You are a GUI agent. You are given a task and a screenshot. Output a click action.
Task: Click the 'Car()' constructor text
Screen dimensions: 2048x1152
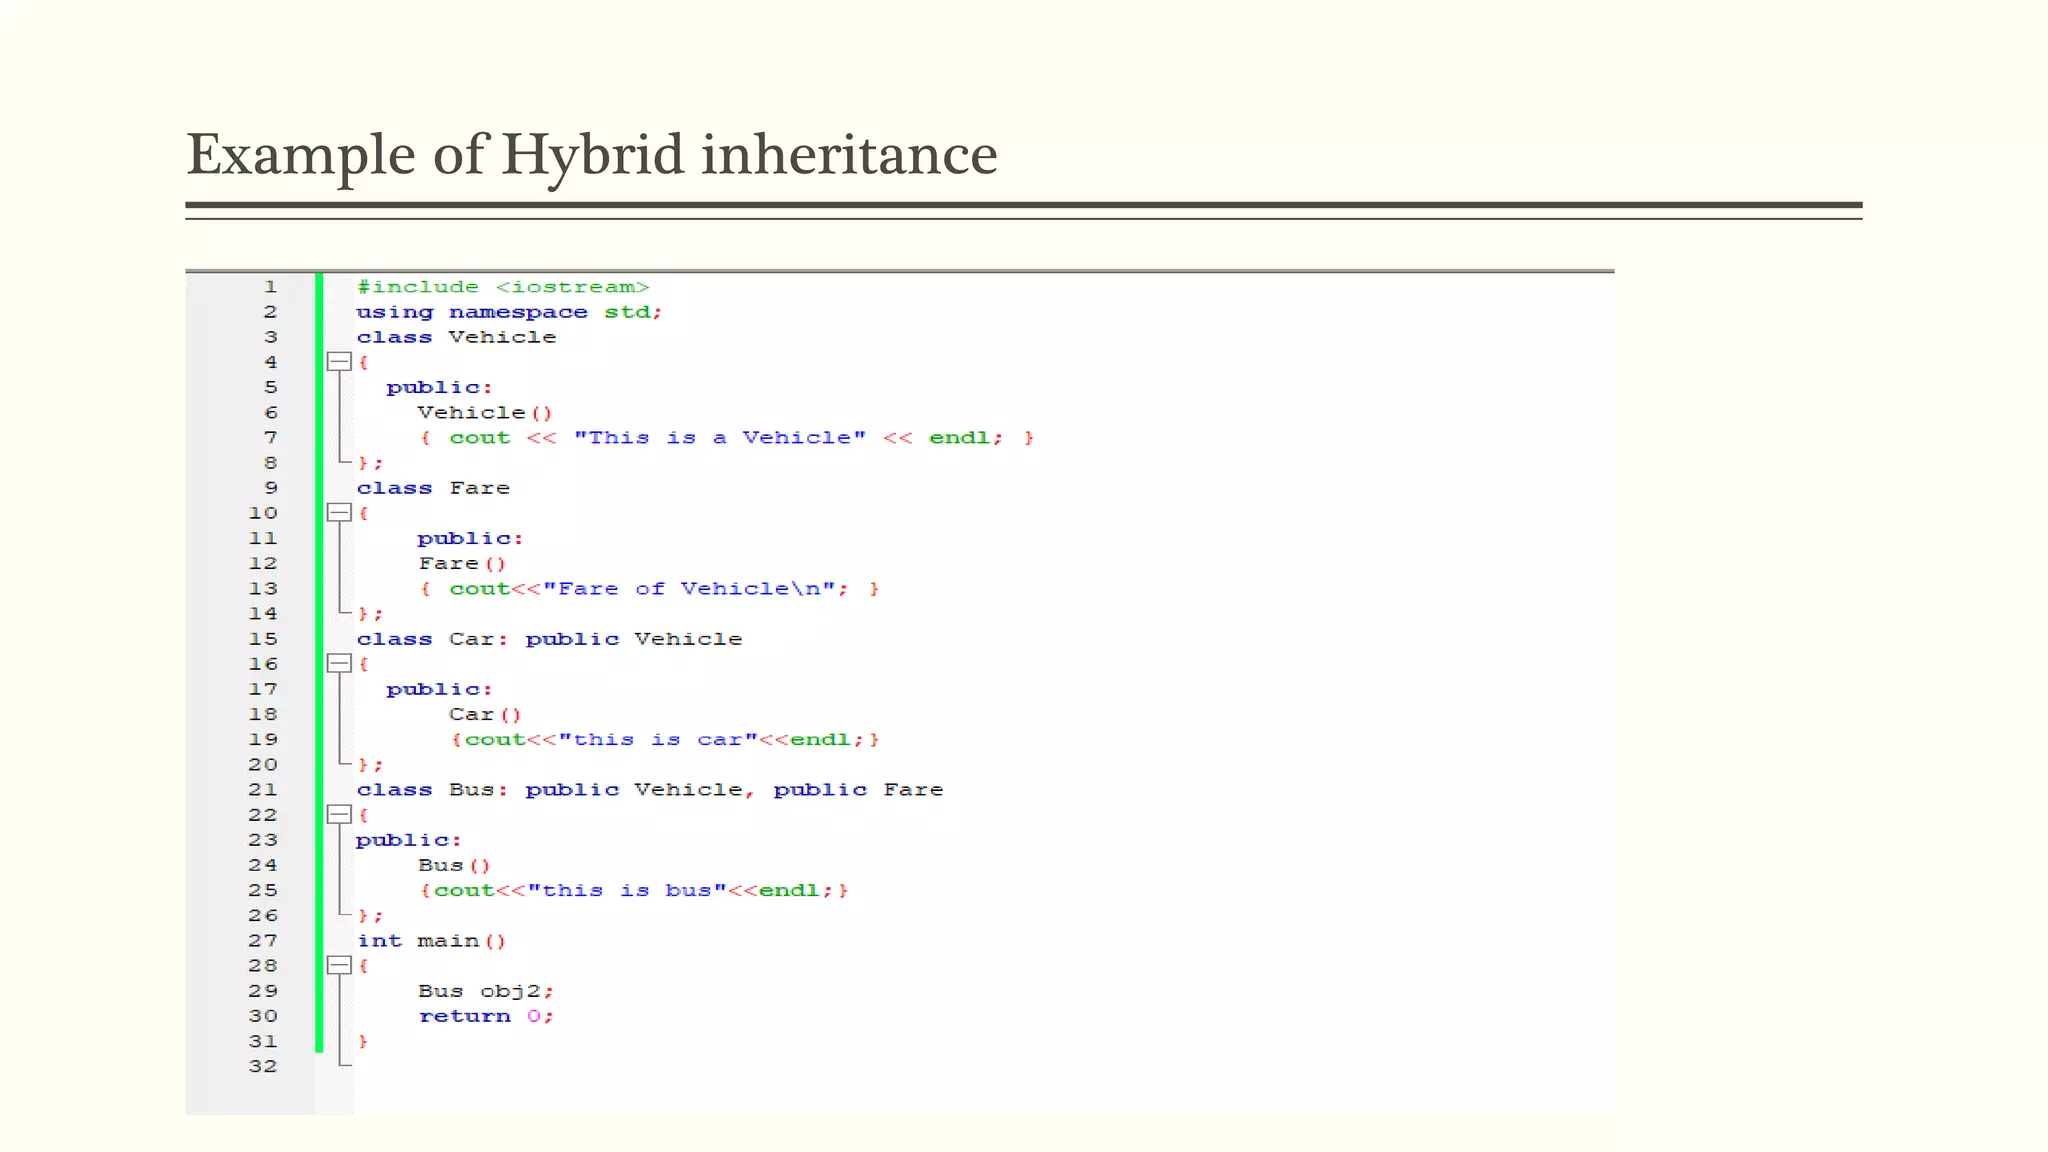pos(485,715)
